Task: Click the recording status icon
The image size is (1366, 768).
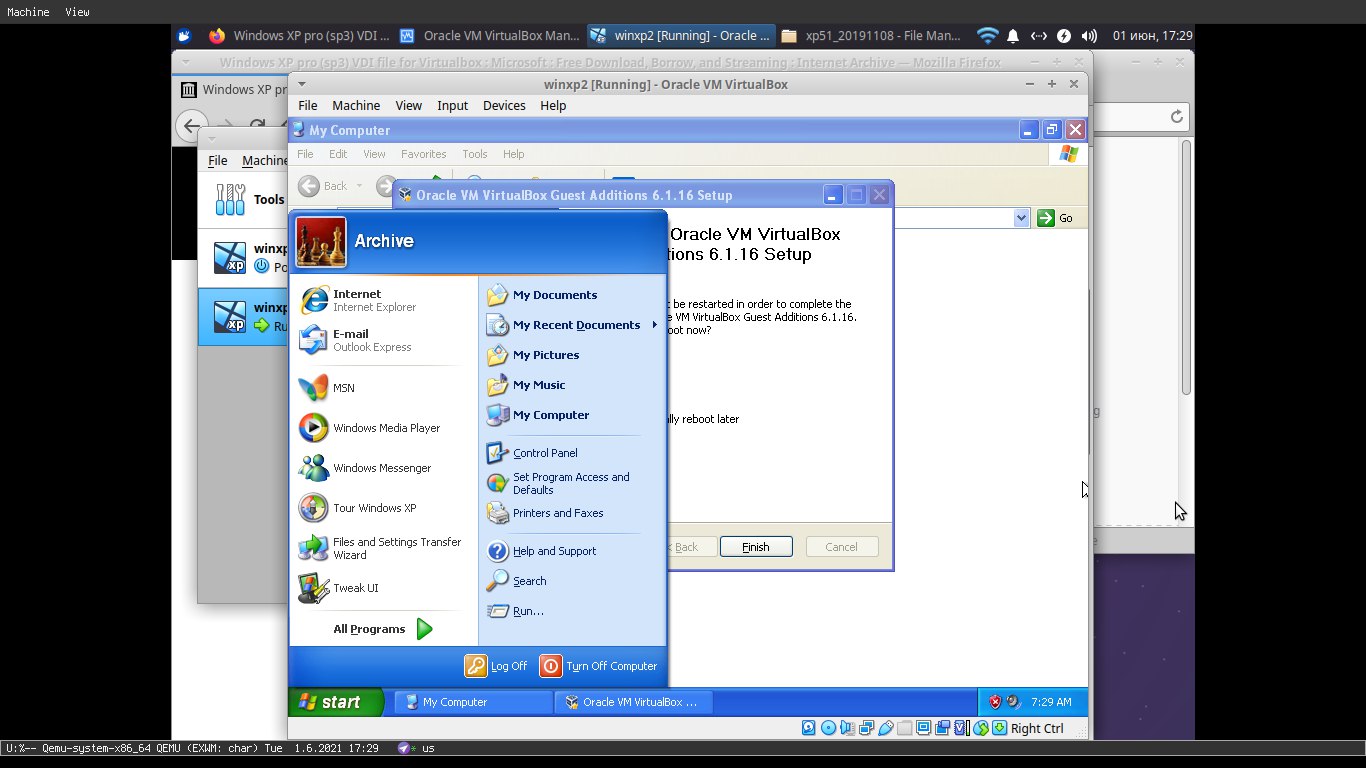Action: tap(943, 728)
